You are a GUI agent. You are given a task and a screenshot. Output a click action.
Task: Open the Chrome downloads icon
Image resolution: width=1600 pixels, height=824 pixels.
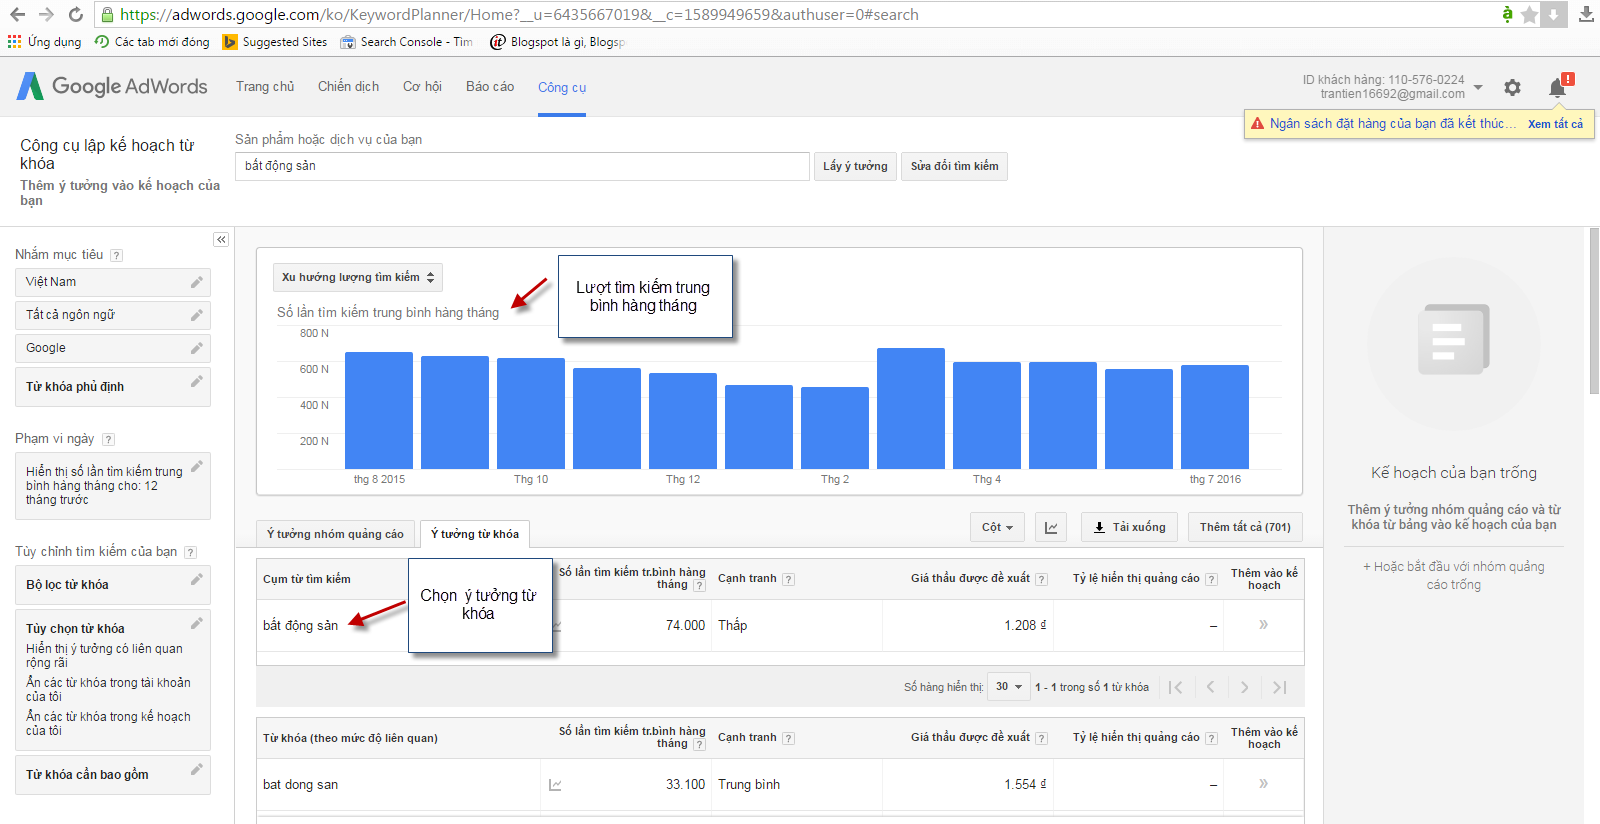coord(1586,14)
